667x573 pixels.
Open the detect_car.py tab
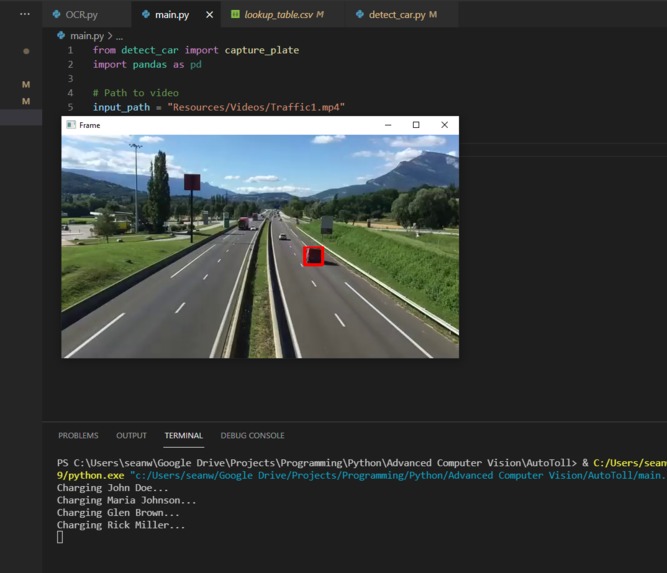coord(402,14)
